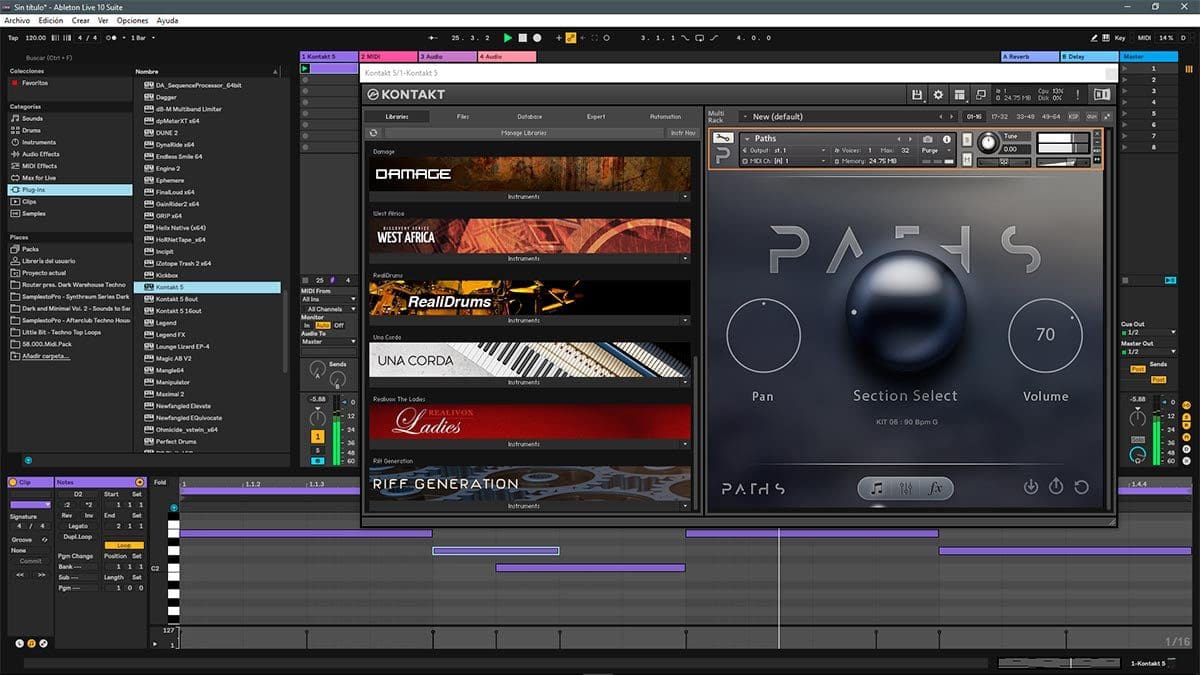Screen dimensions: 1200x675
Task: Toggle track activator 1 on Kontakt track
Action: pos(318,437)
